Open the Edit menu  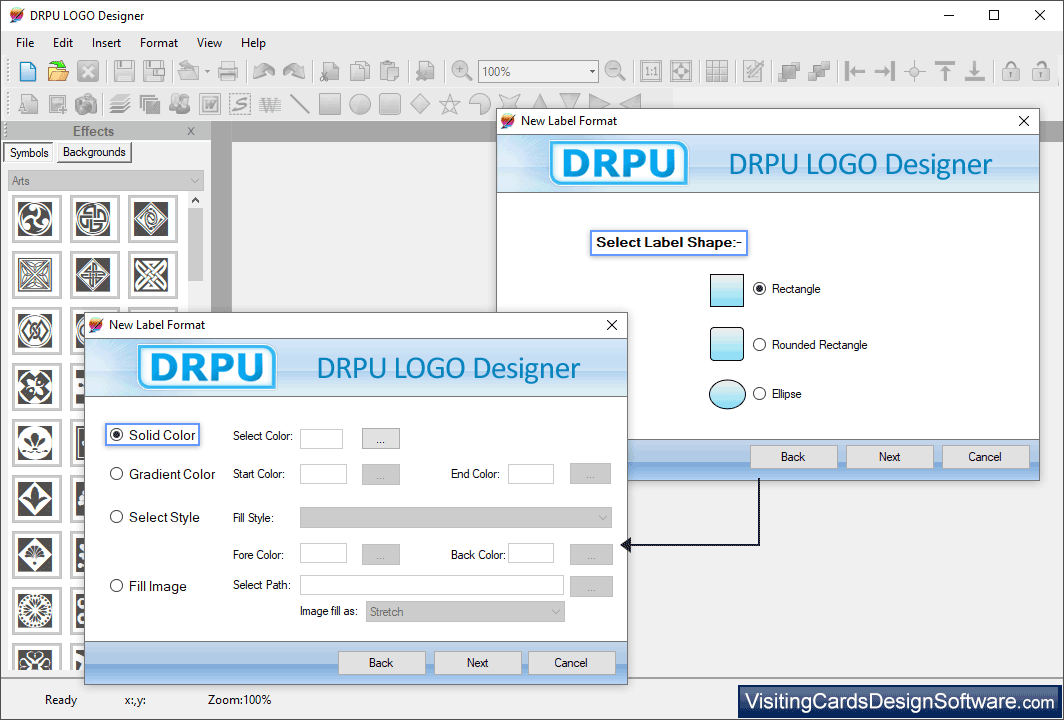click(62, 43)
